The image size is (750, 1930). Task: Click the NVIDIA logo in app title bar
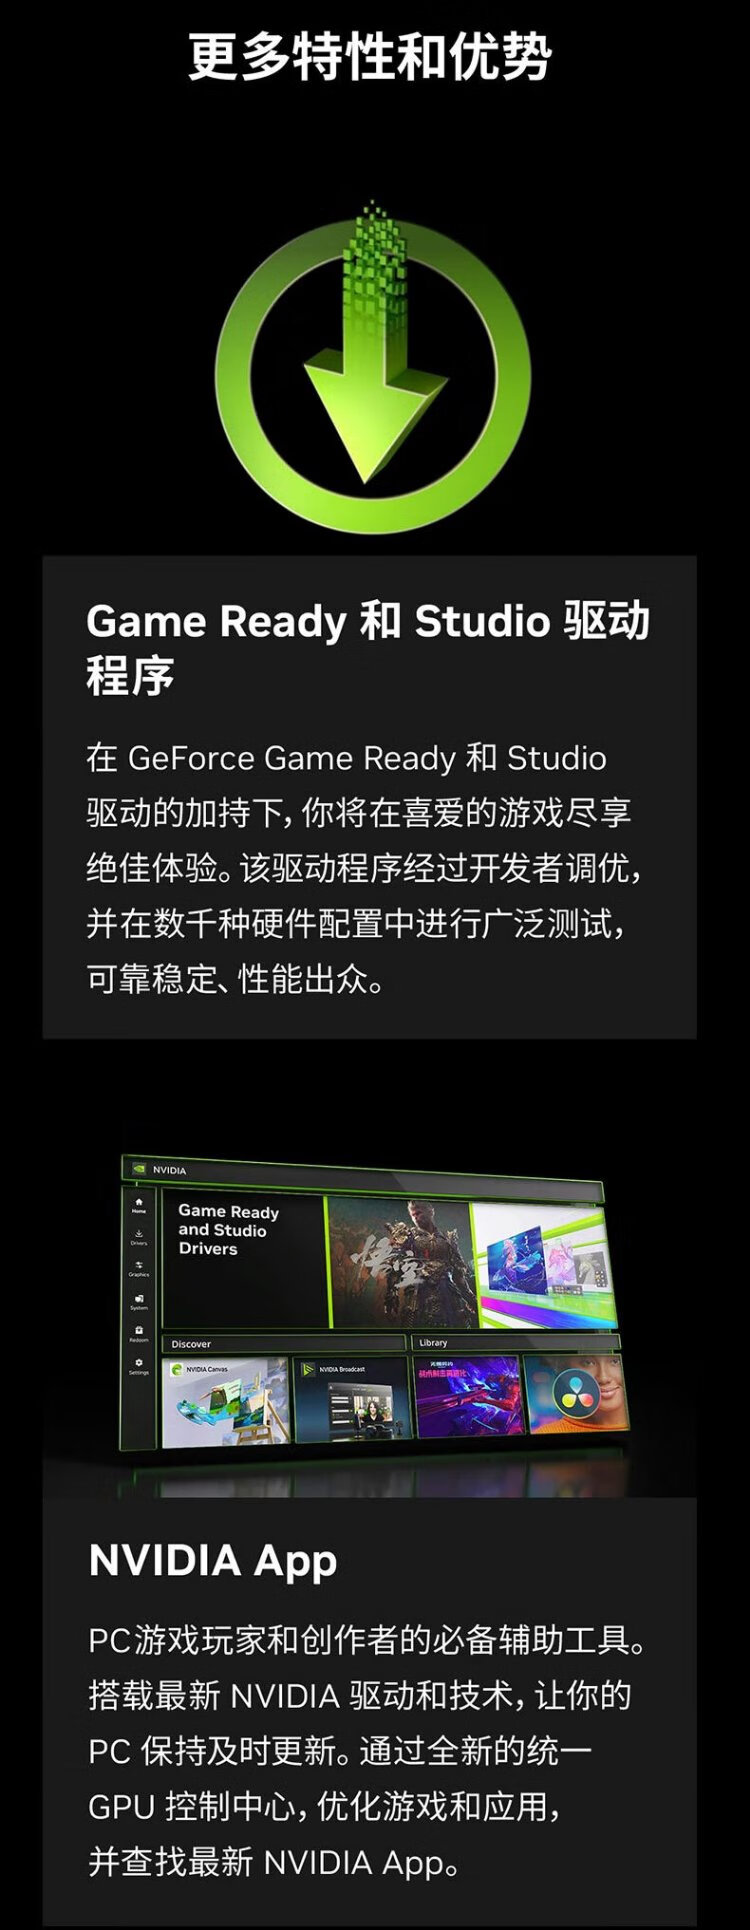point(139,1169)
